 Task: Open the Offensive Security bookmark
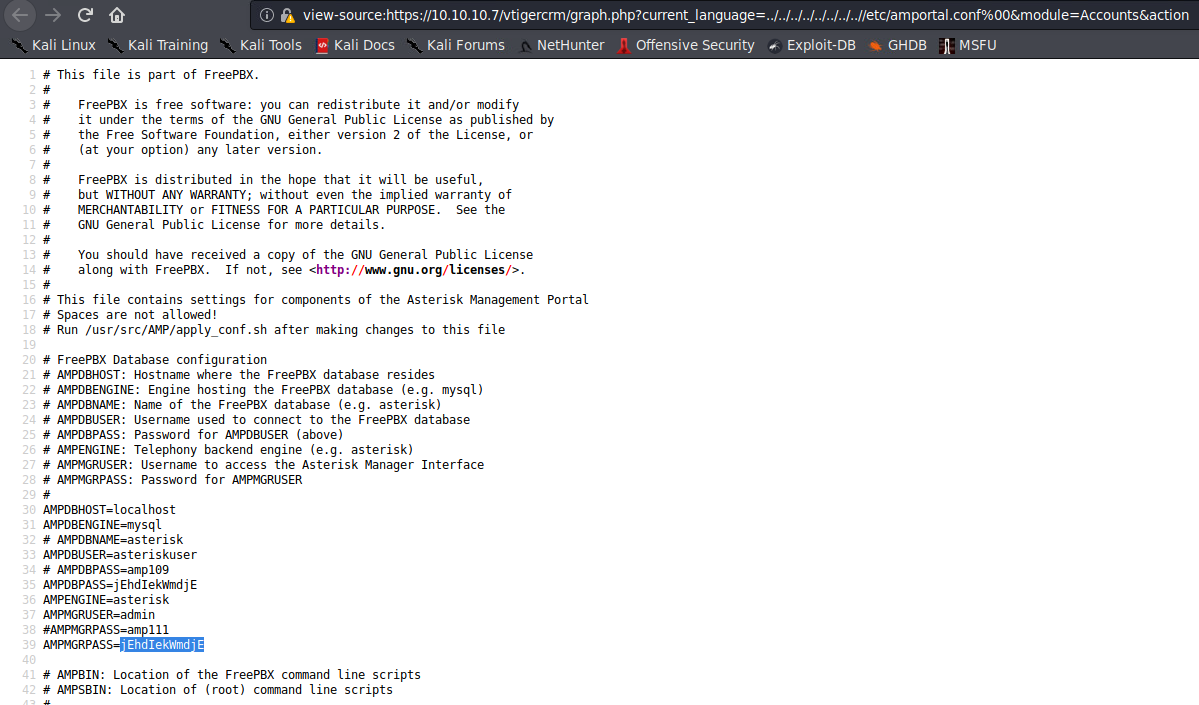coord(685,45)
